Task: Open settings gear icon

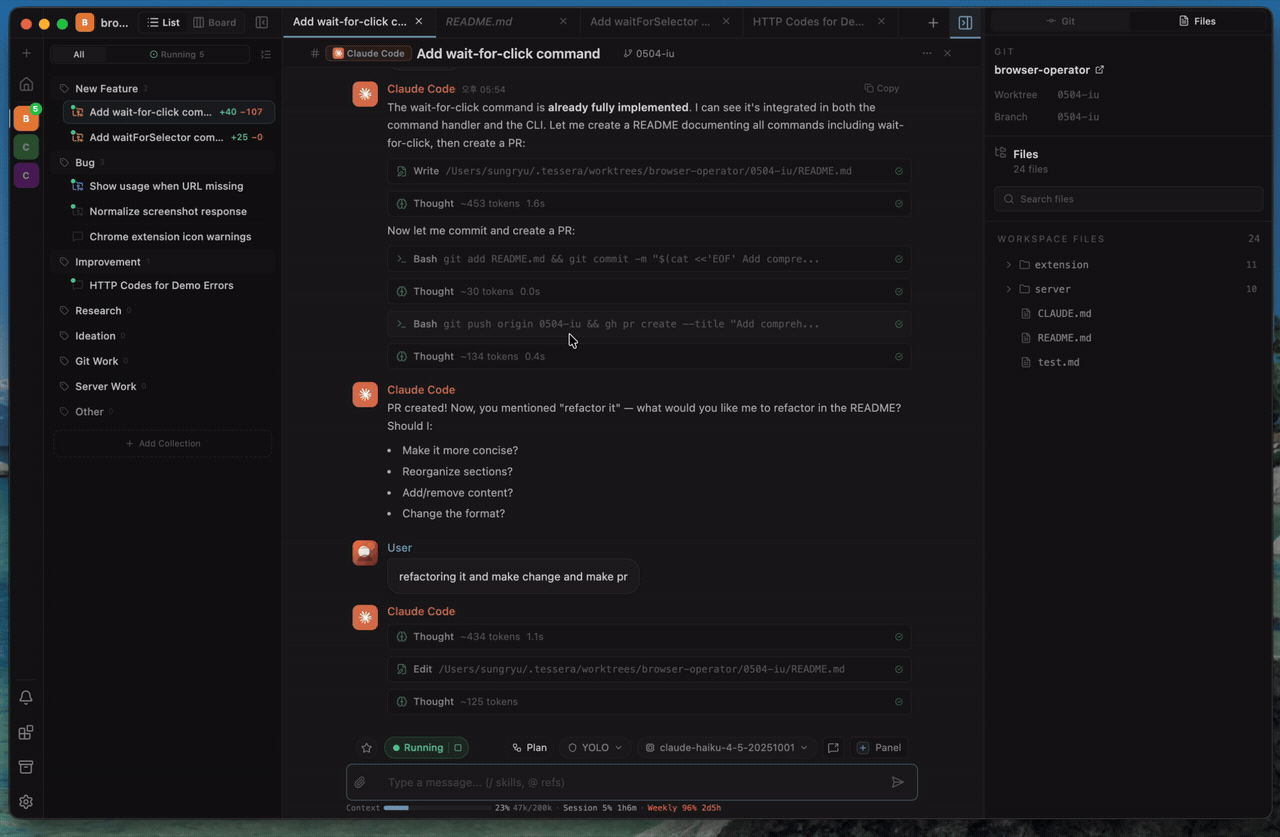Action: click(26, 801)
